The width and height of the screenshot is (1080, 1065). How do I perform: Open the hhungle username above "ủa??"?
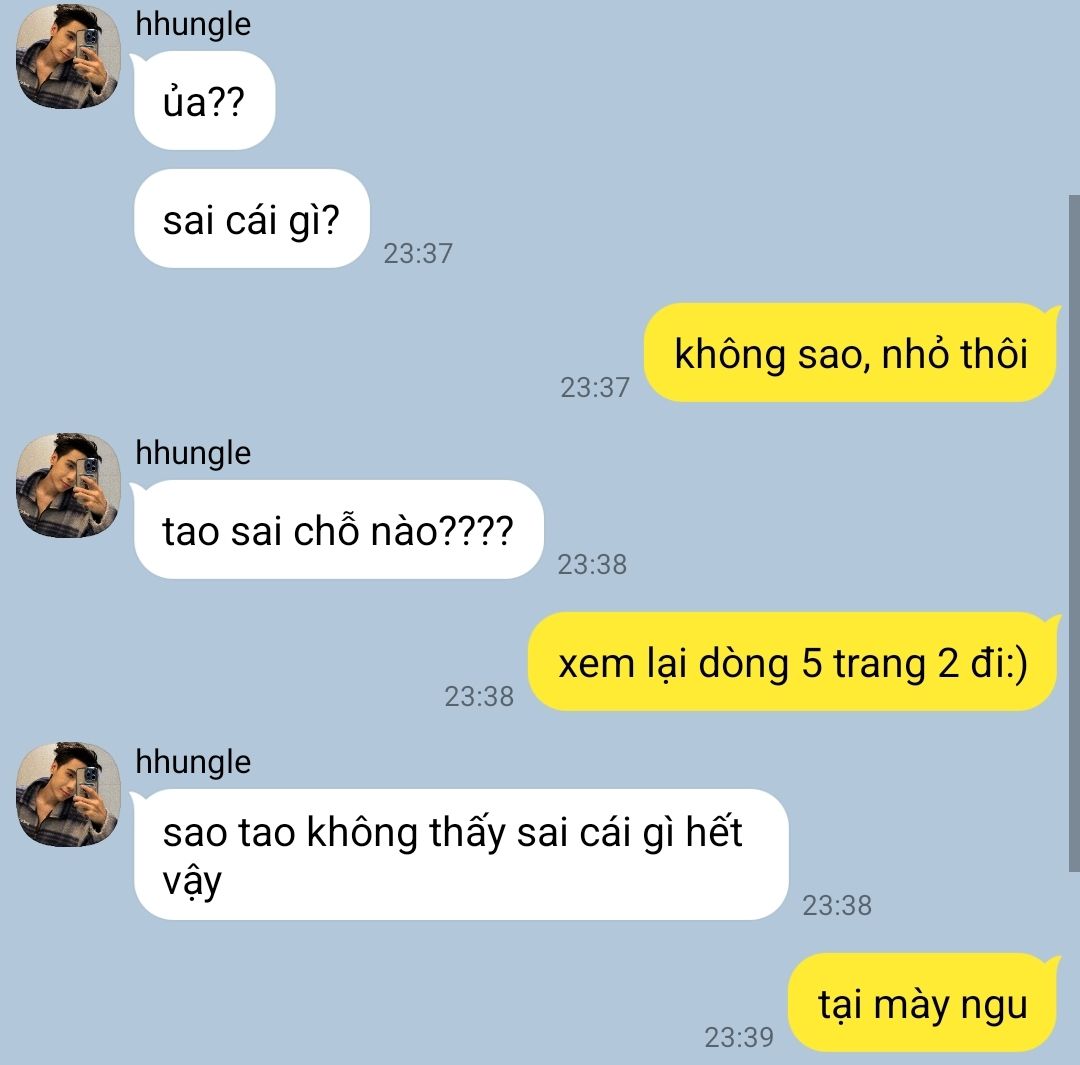[193, 25]
